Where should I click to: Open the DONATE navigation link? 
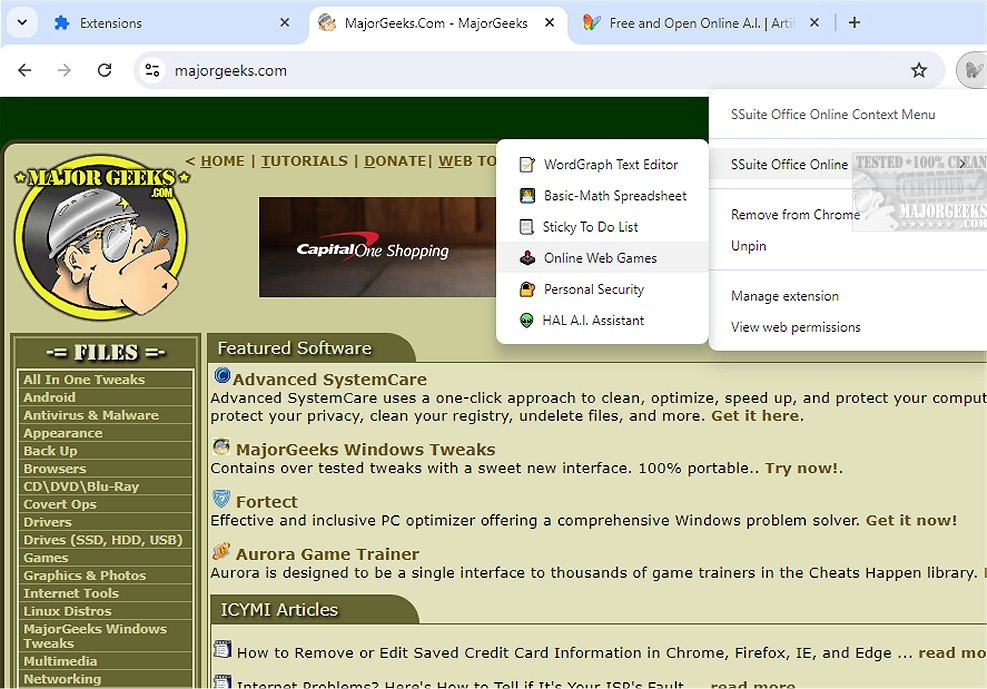(395, 161)
